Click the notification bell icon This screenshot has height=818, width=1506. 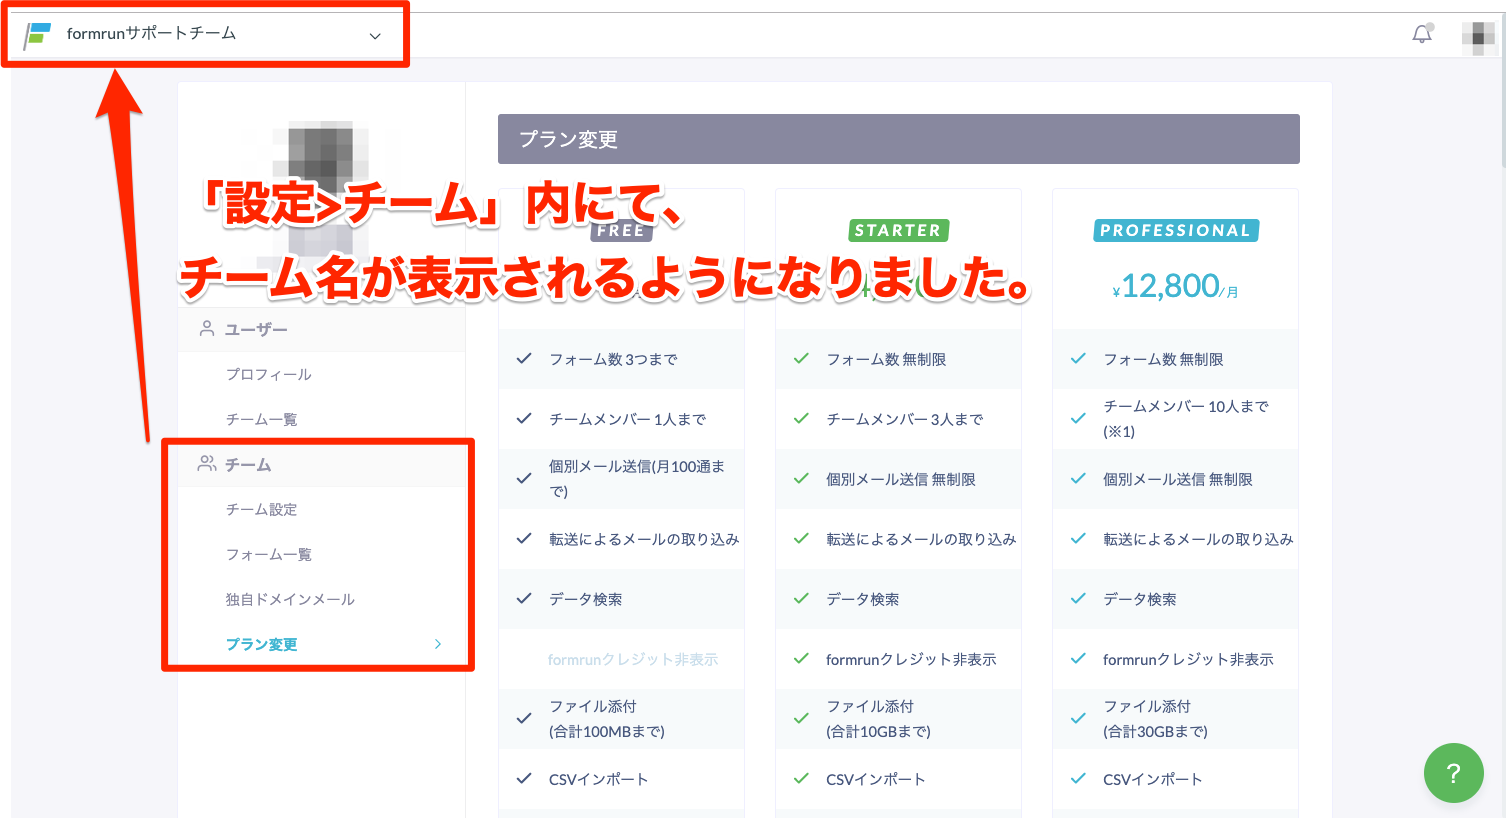(1421, 34)
